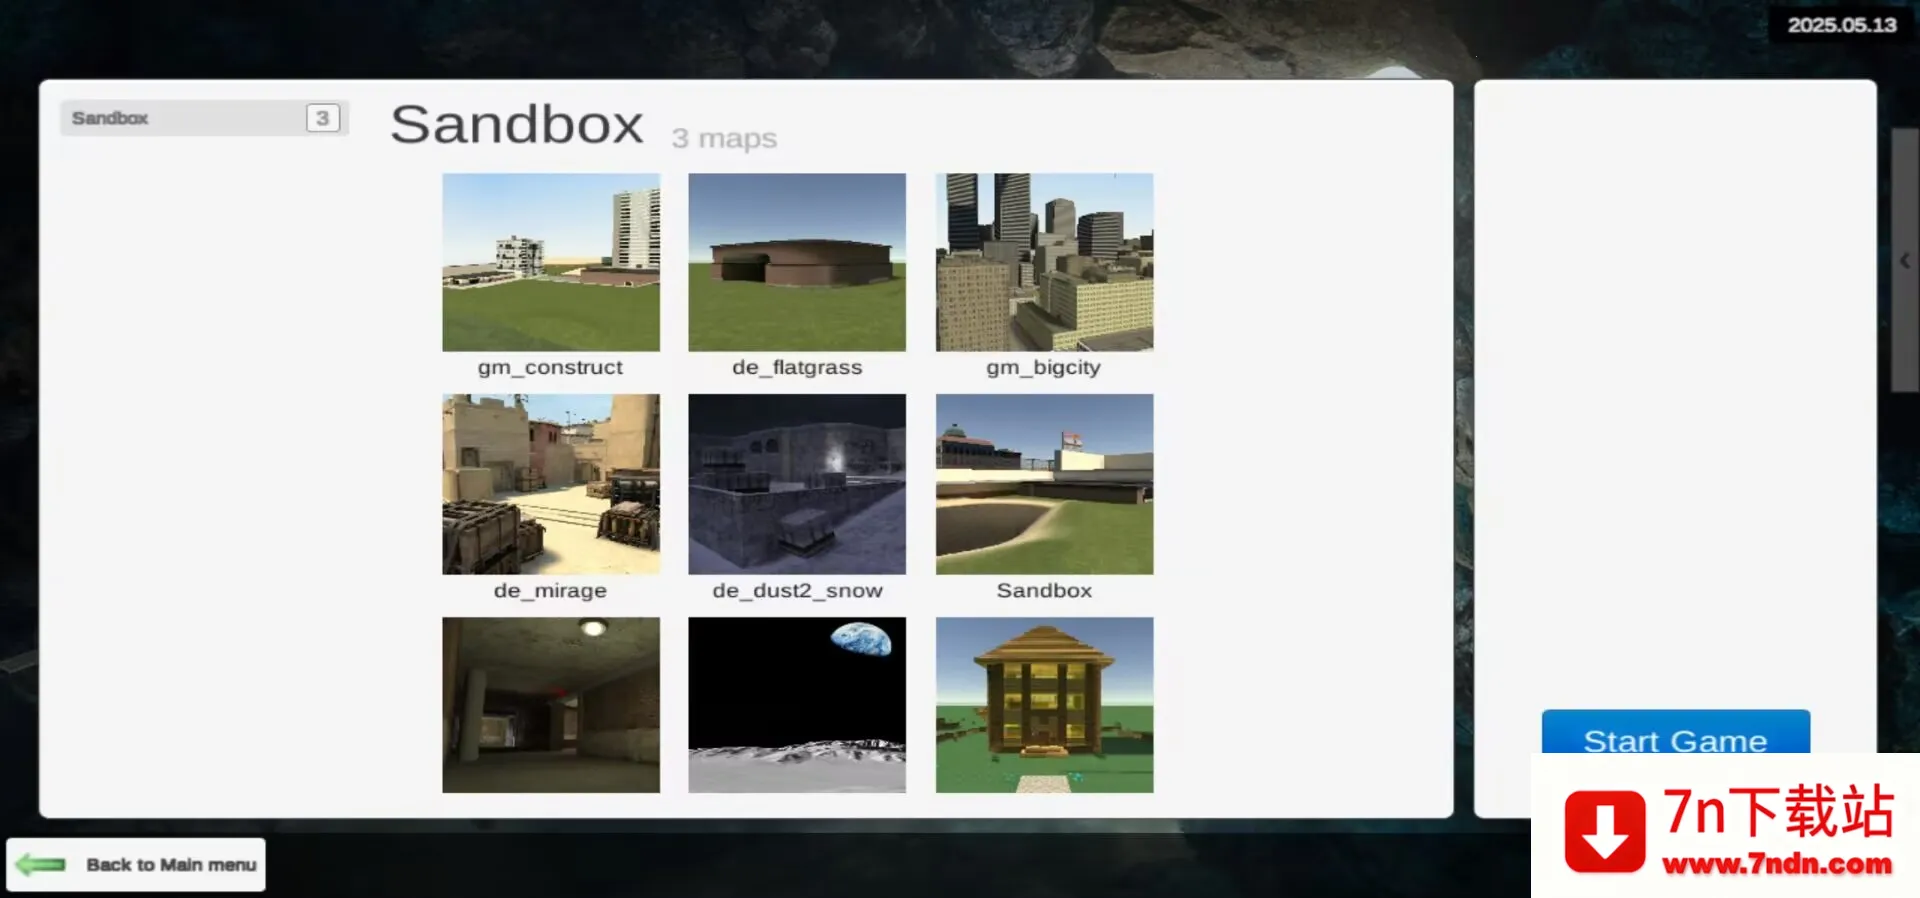Click the green left arrow icon

(41, 864)
